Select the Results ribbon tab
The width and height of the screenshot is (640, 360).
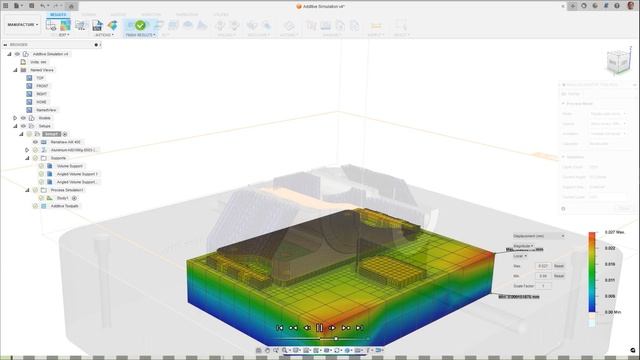pos(58,14)
